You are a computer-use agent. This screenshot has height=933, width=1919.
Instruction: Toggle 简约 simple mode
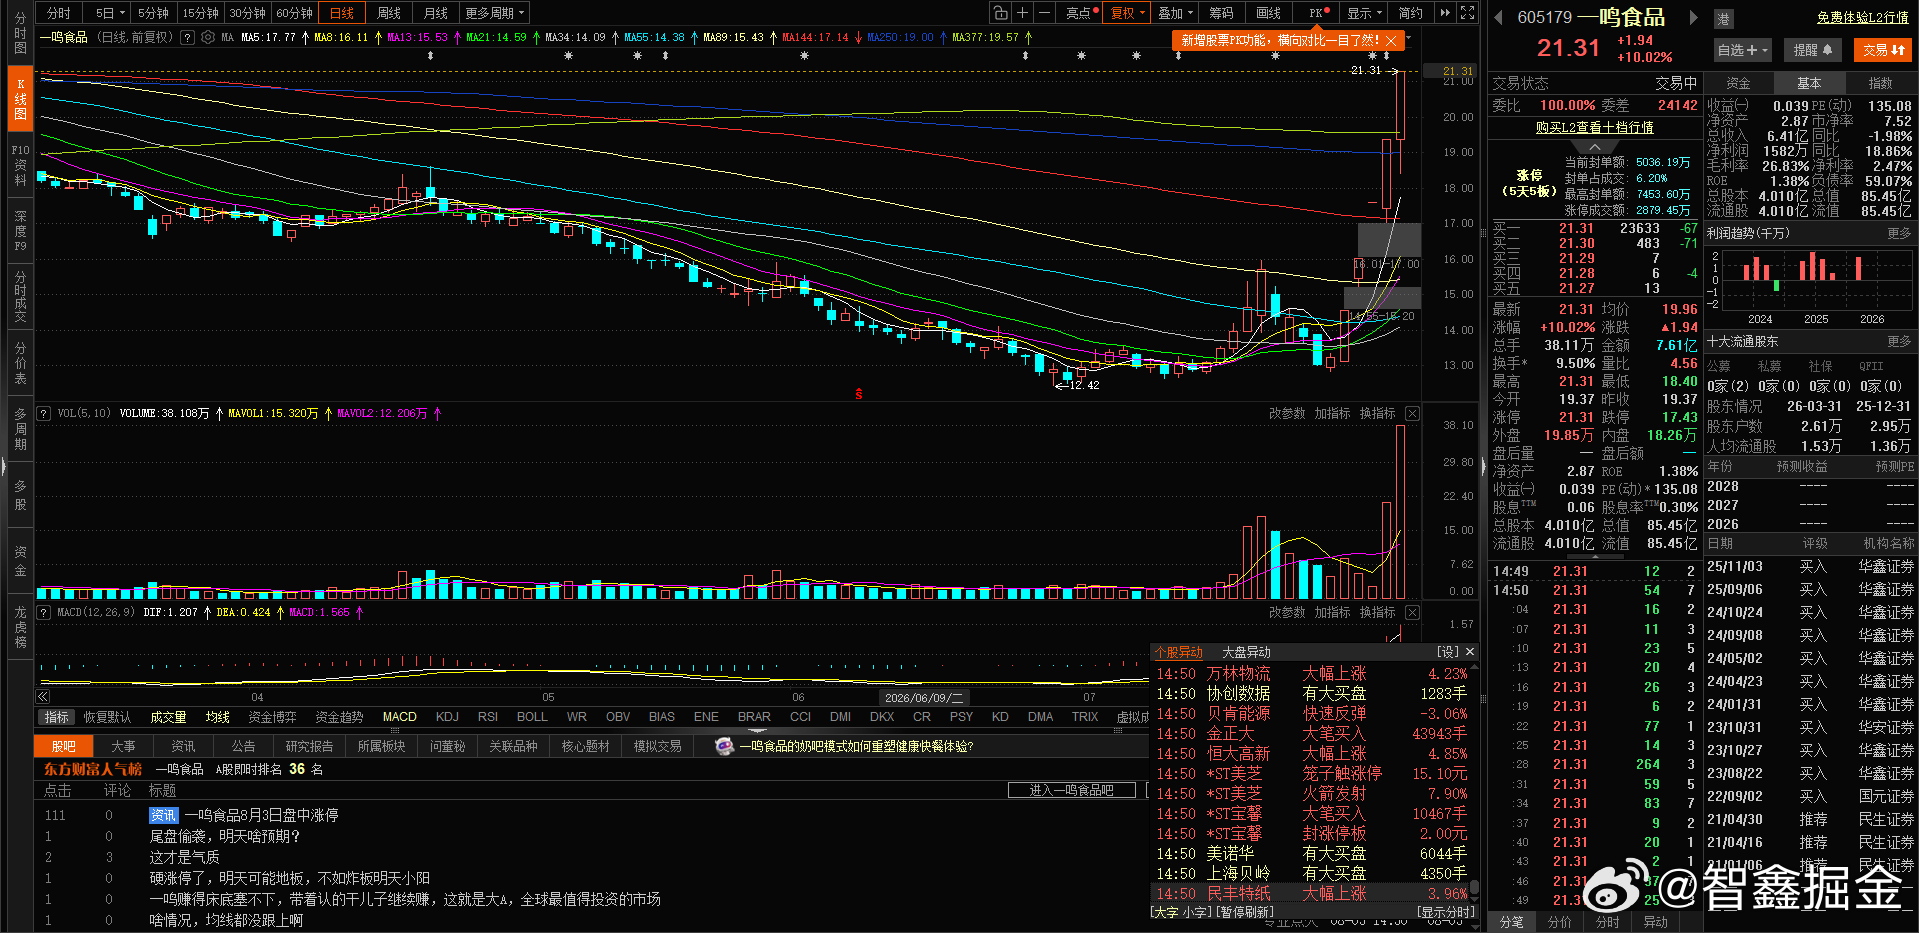pos(1410,13)
